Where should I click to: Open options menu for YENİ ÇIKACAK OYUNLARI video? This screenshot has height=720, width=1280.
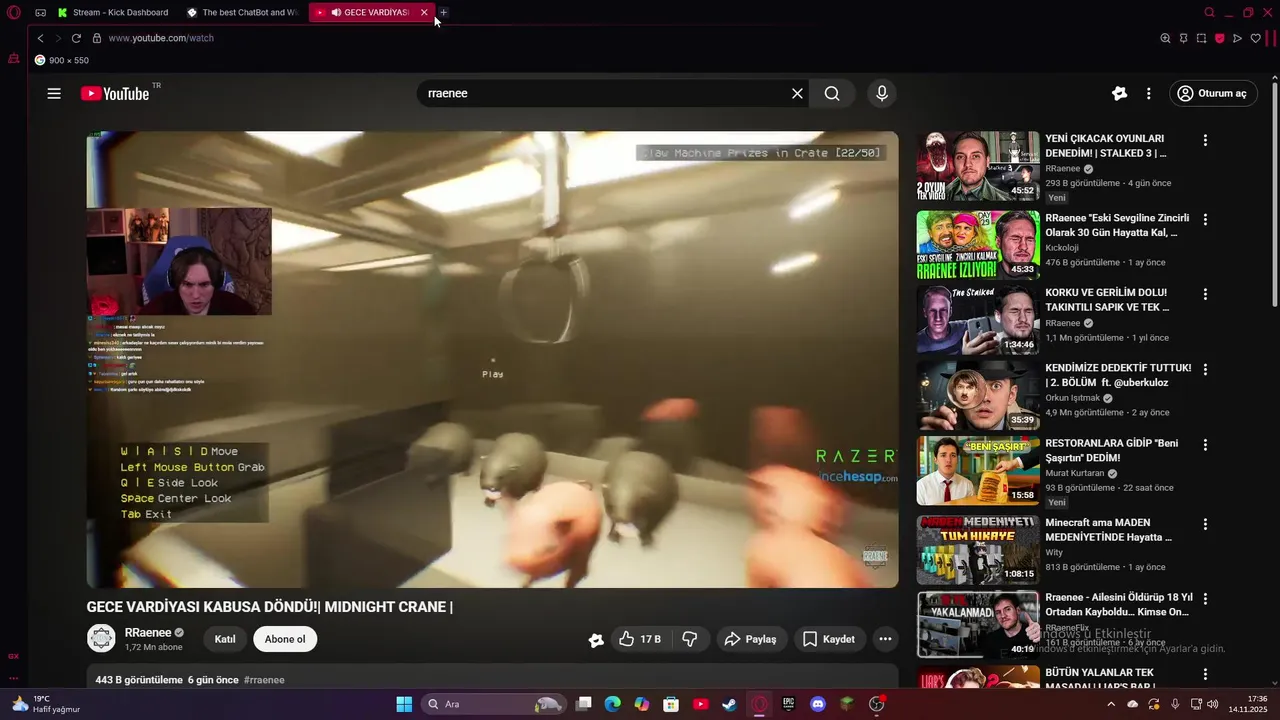[x=1205, y=141]
